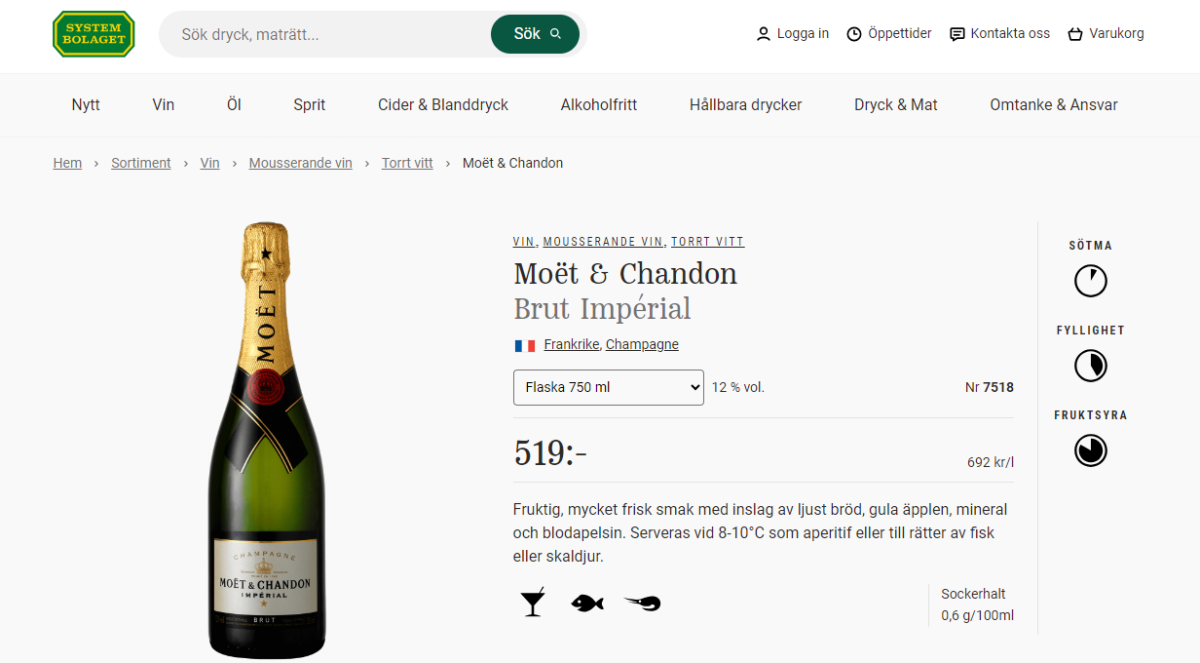This screenshot has height=663, width=1200.
Task: Open Öppettider opening hours
Action: click(x=889, y=34)
